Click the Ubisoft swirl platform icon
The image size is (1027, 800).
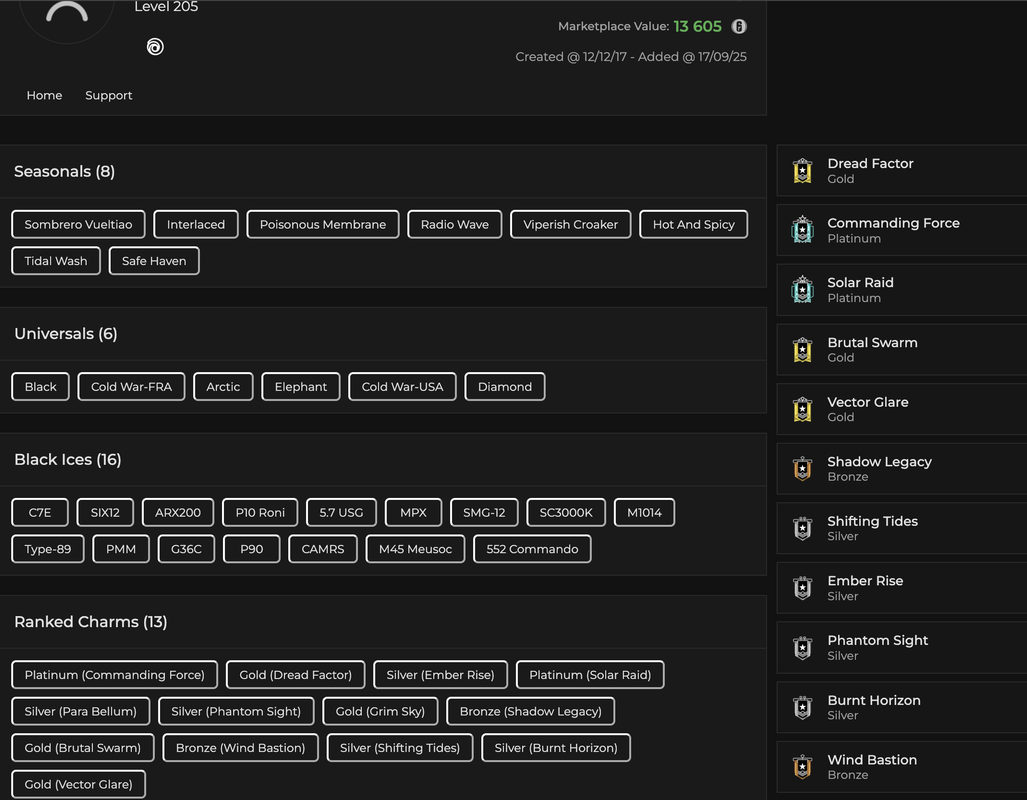click(155, 47)
